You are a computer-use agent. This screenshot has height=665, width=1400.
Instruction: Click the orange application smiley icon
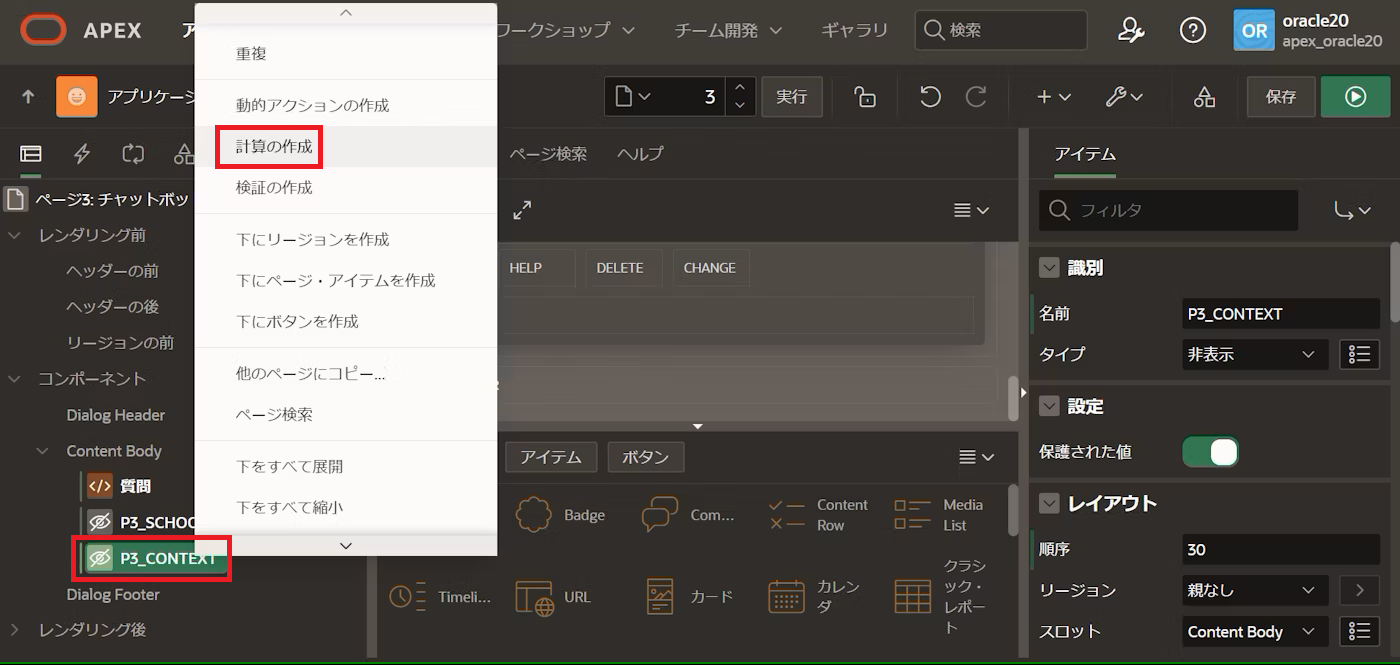click(77, 97)
